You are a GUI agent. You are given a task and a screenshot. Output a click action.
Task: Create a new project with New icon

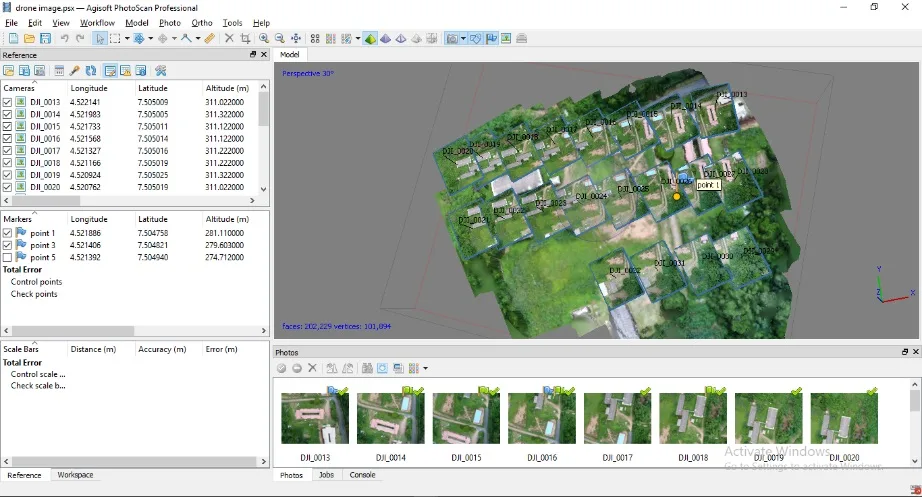click(x=13, y=38)
